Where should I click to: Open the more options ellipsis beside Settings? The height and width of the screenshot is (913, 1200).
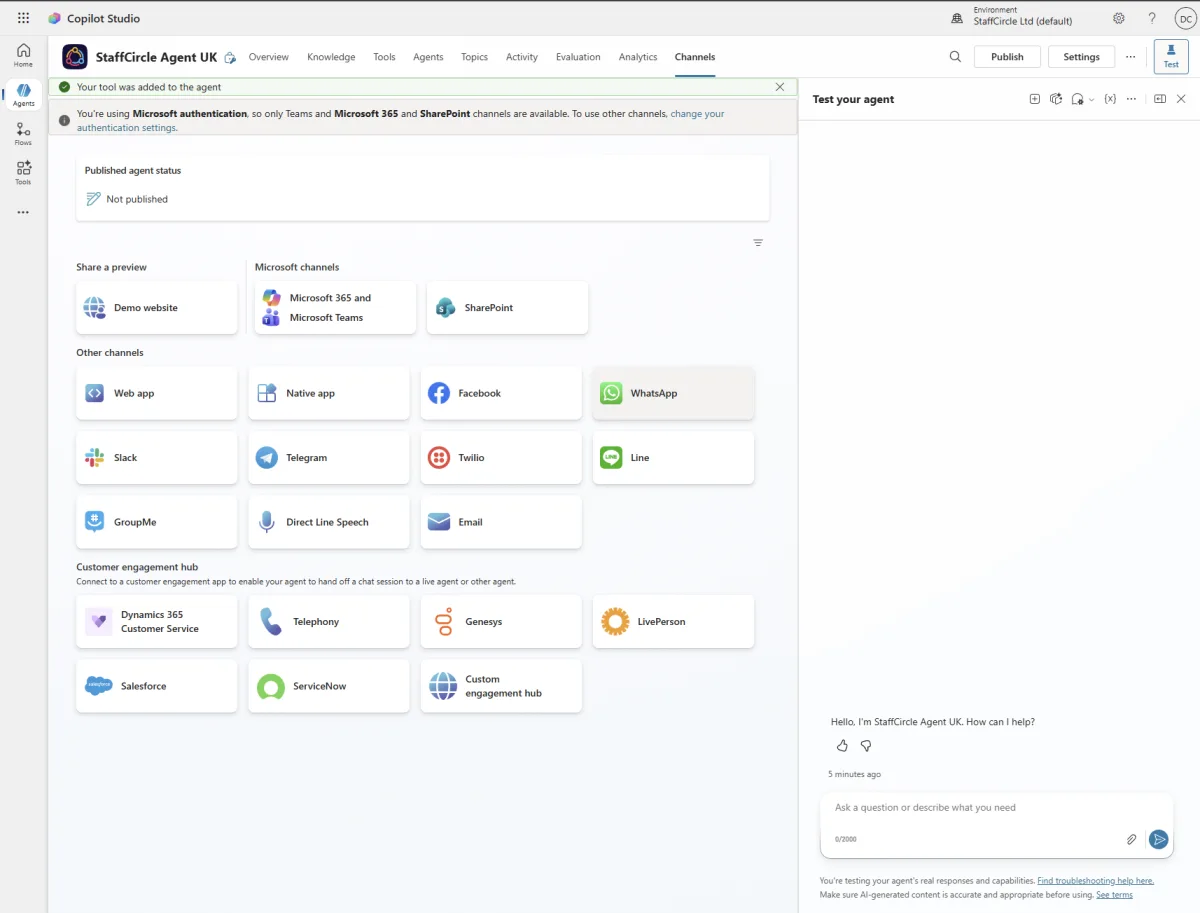(1130, 57)
